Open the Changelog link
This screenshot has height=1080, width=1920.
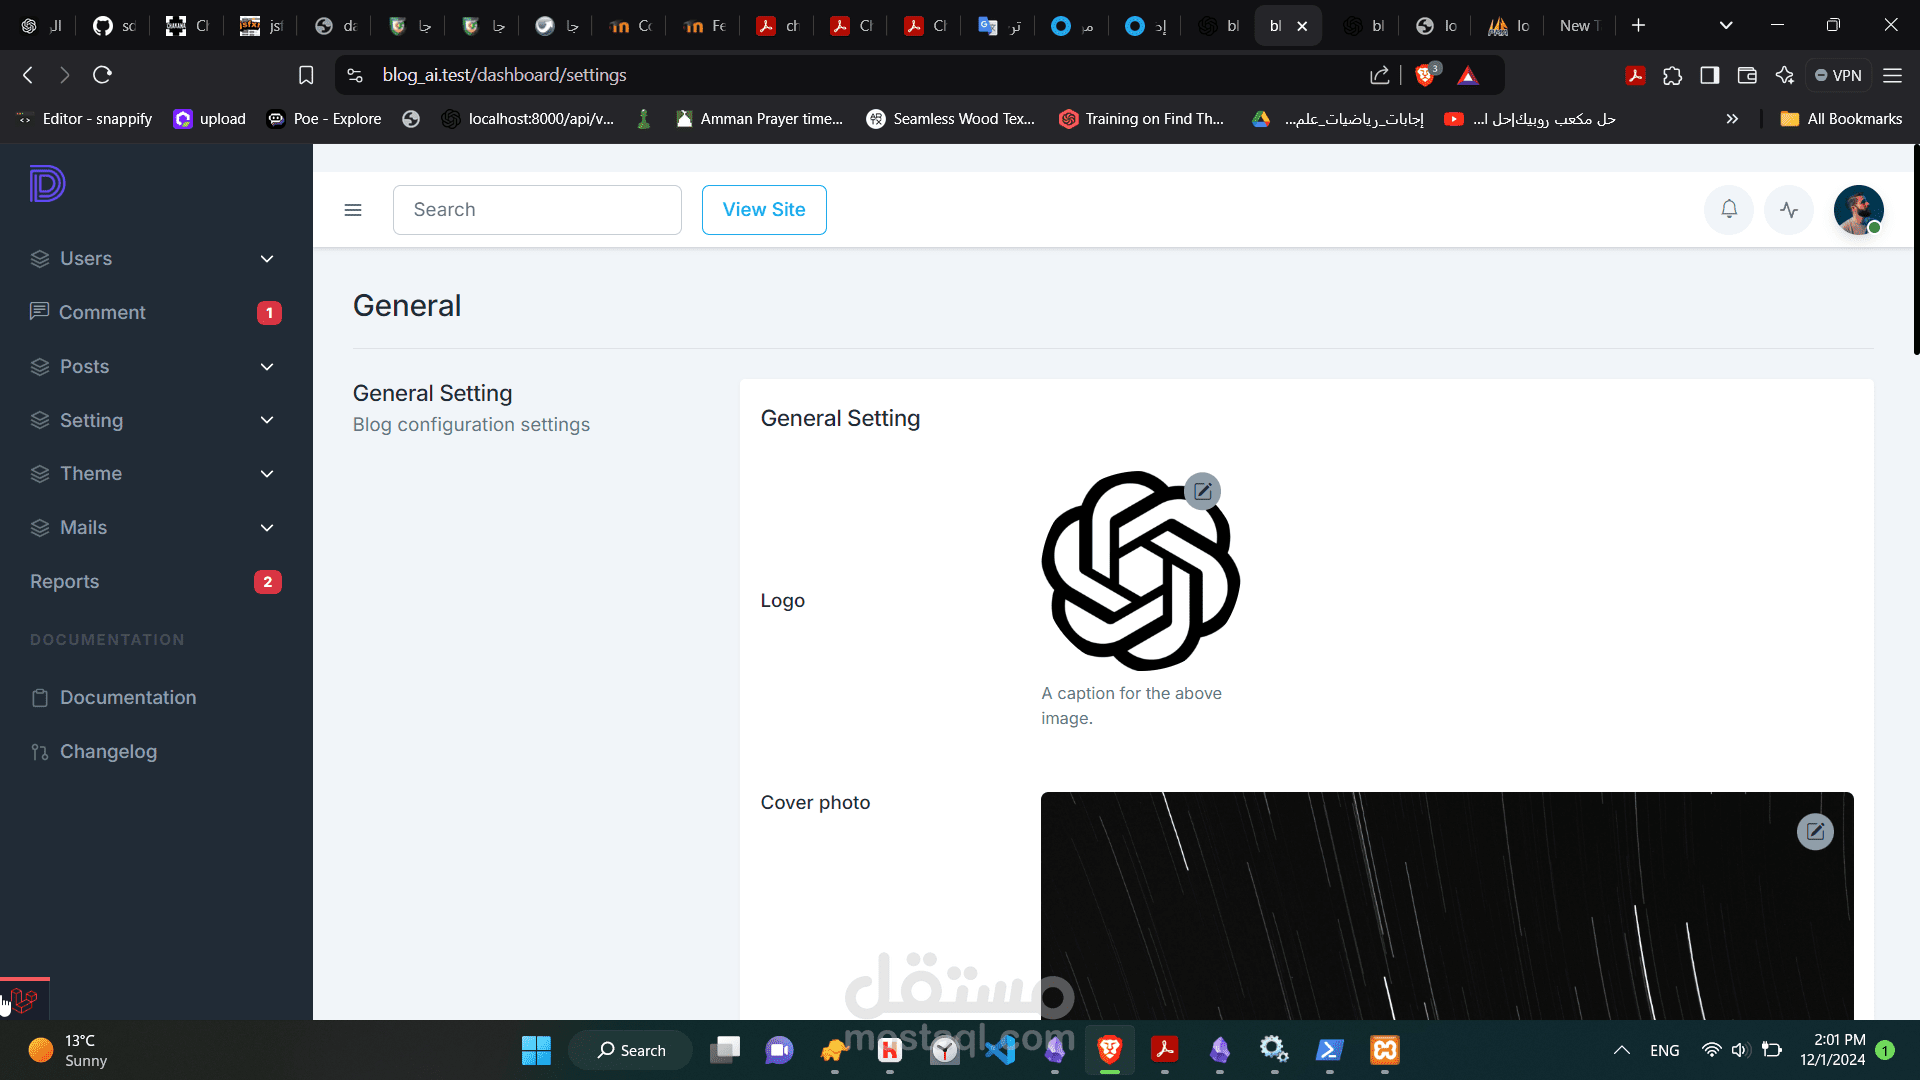pos(108,752)
